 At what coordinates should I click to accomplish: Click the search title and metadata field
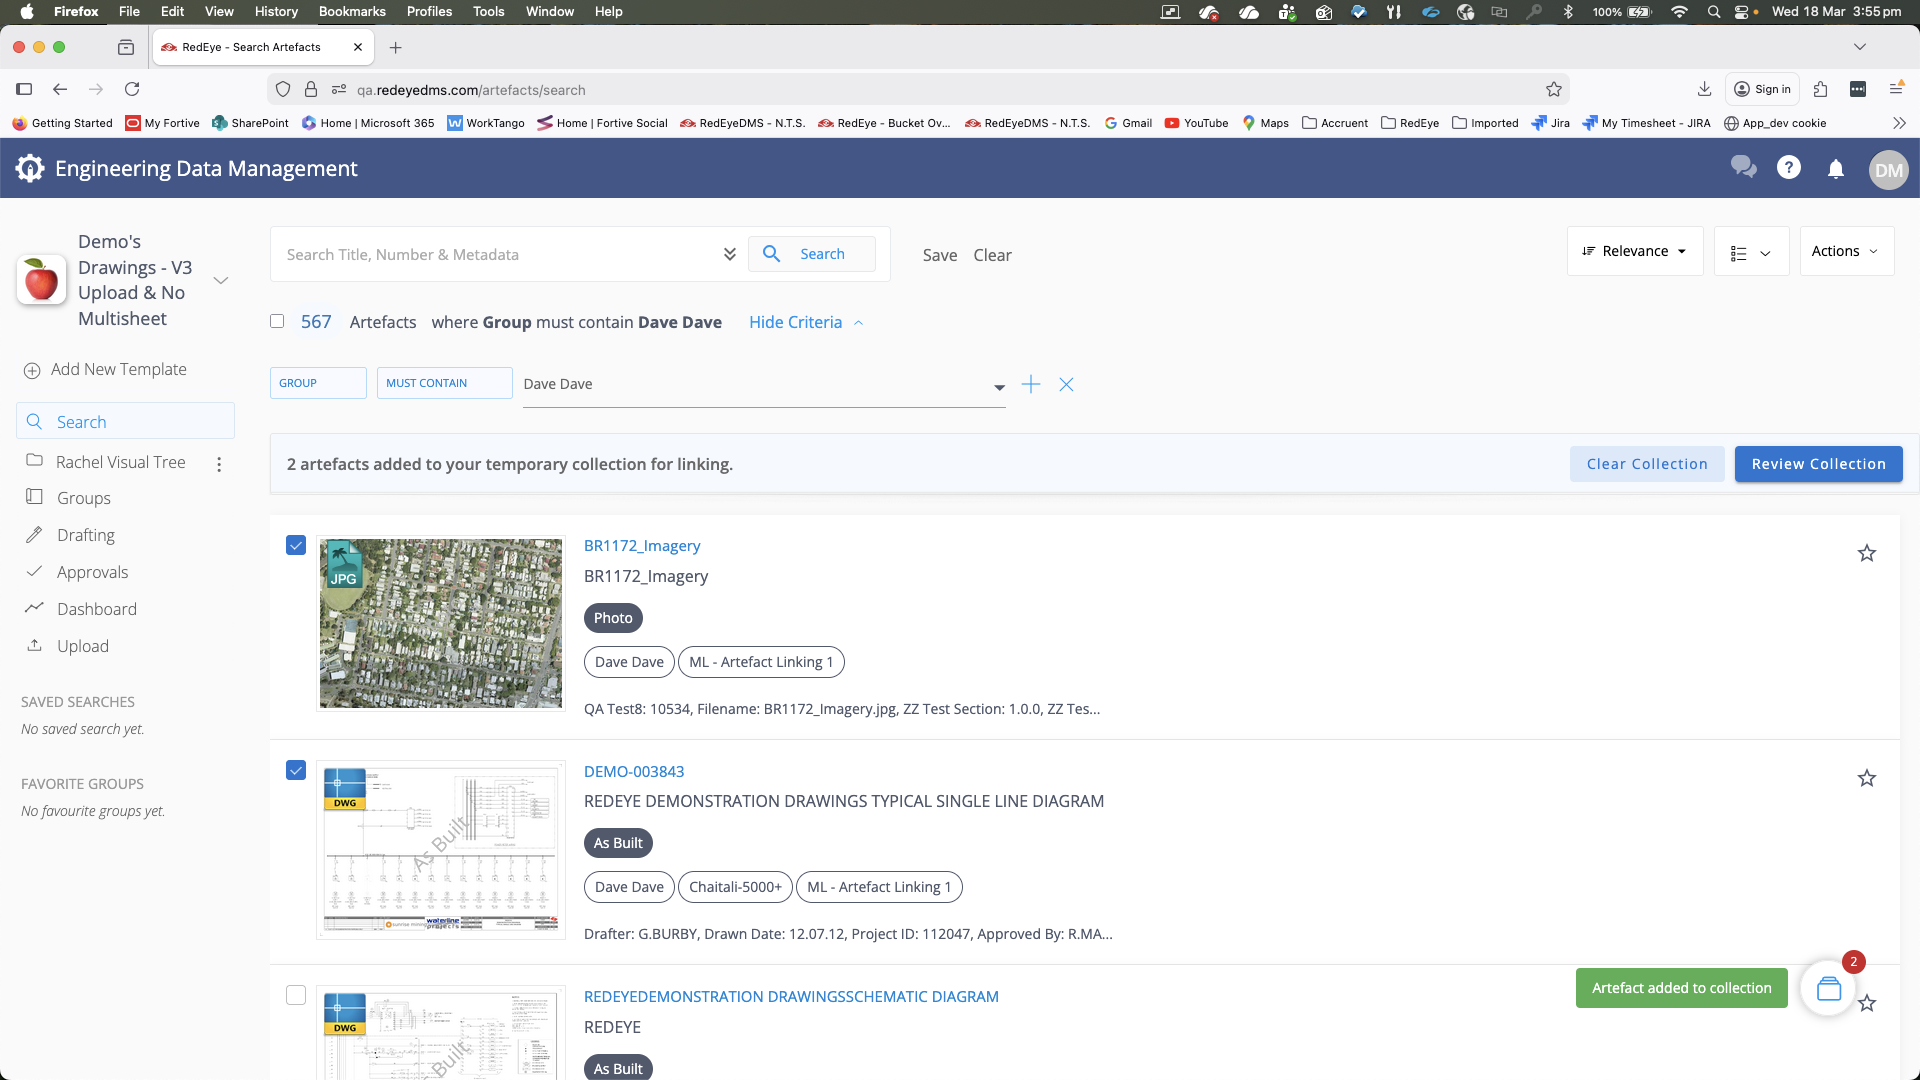pyautogui.click(x=500, y=254)
